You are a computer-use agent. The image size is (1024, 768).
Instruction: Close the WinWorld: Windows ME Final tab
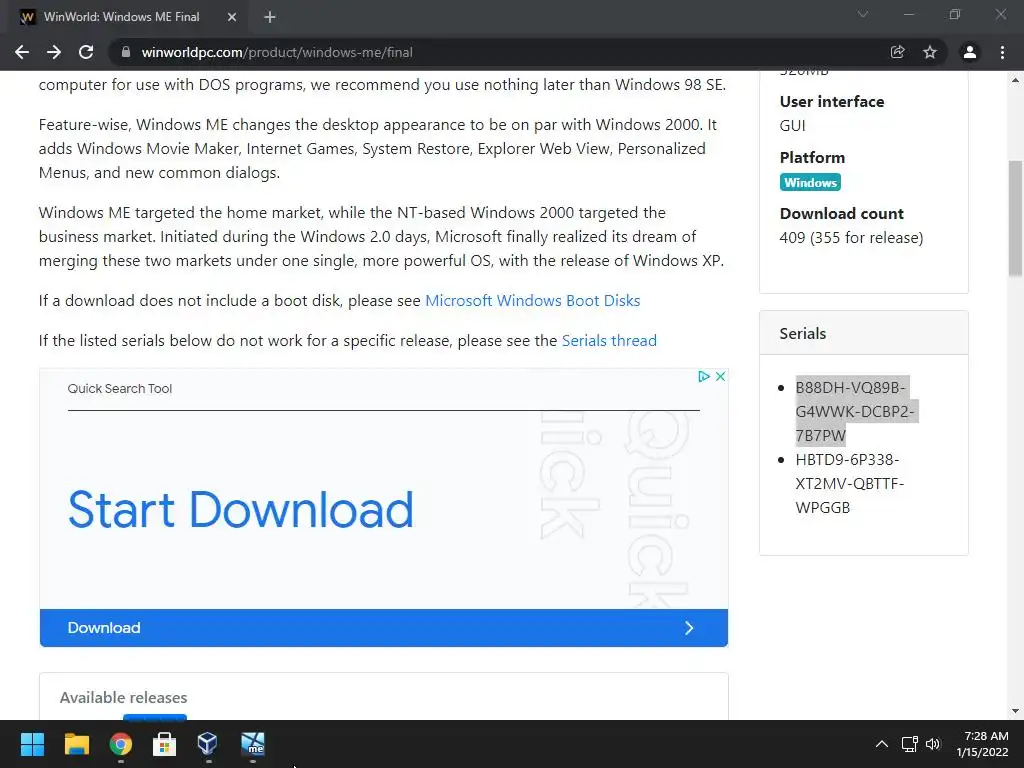pos(232,17)
